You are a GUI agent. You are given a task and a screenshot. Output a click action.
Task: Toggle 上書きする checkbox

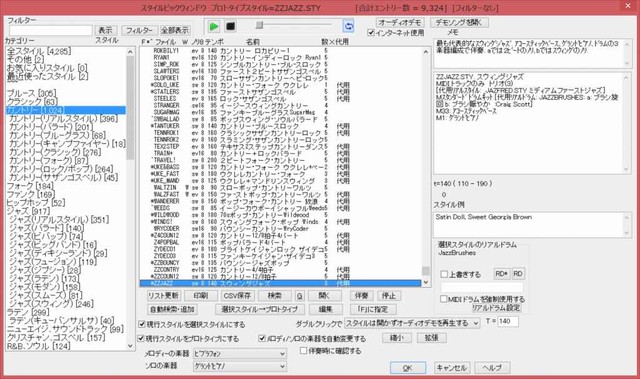coord(444,274)
